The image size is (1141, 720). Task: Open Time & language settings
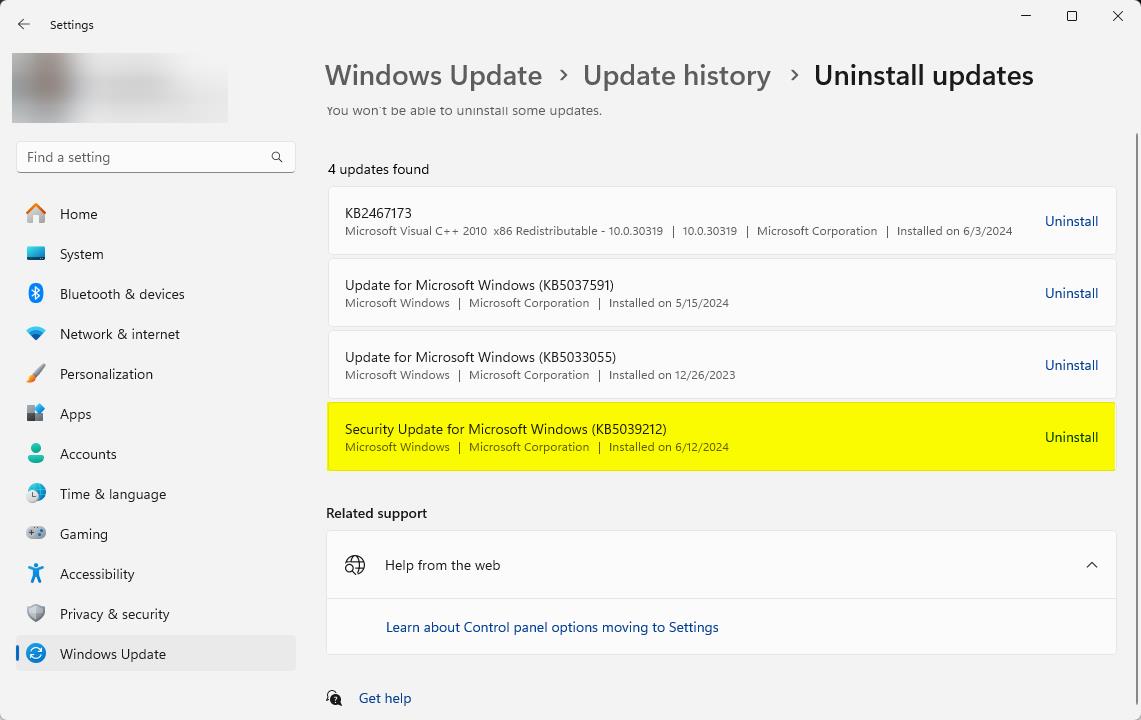112,494
